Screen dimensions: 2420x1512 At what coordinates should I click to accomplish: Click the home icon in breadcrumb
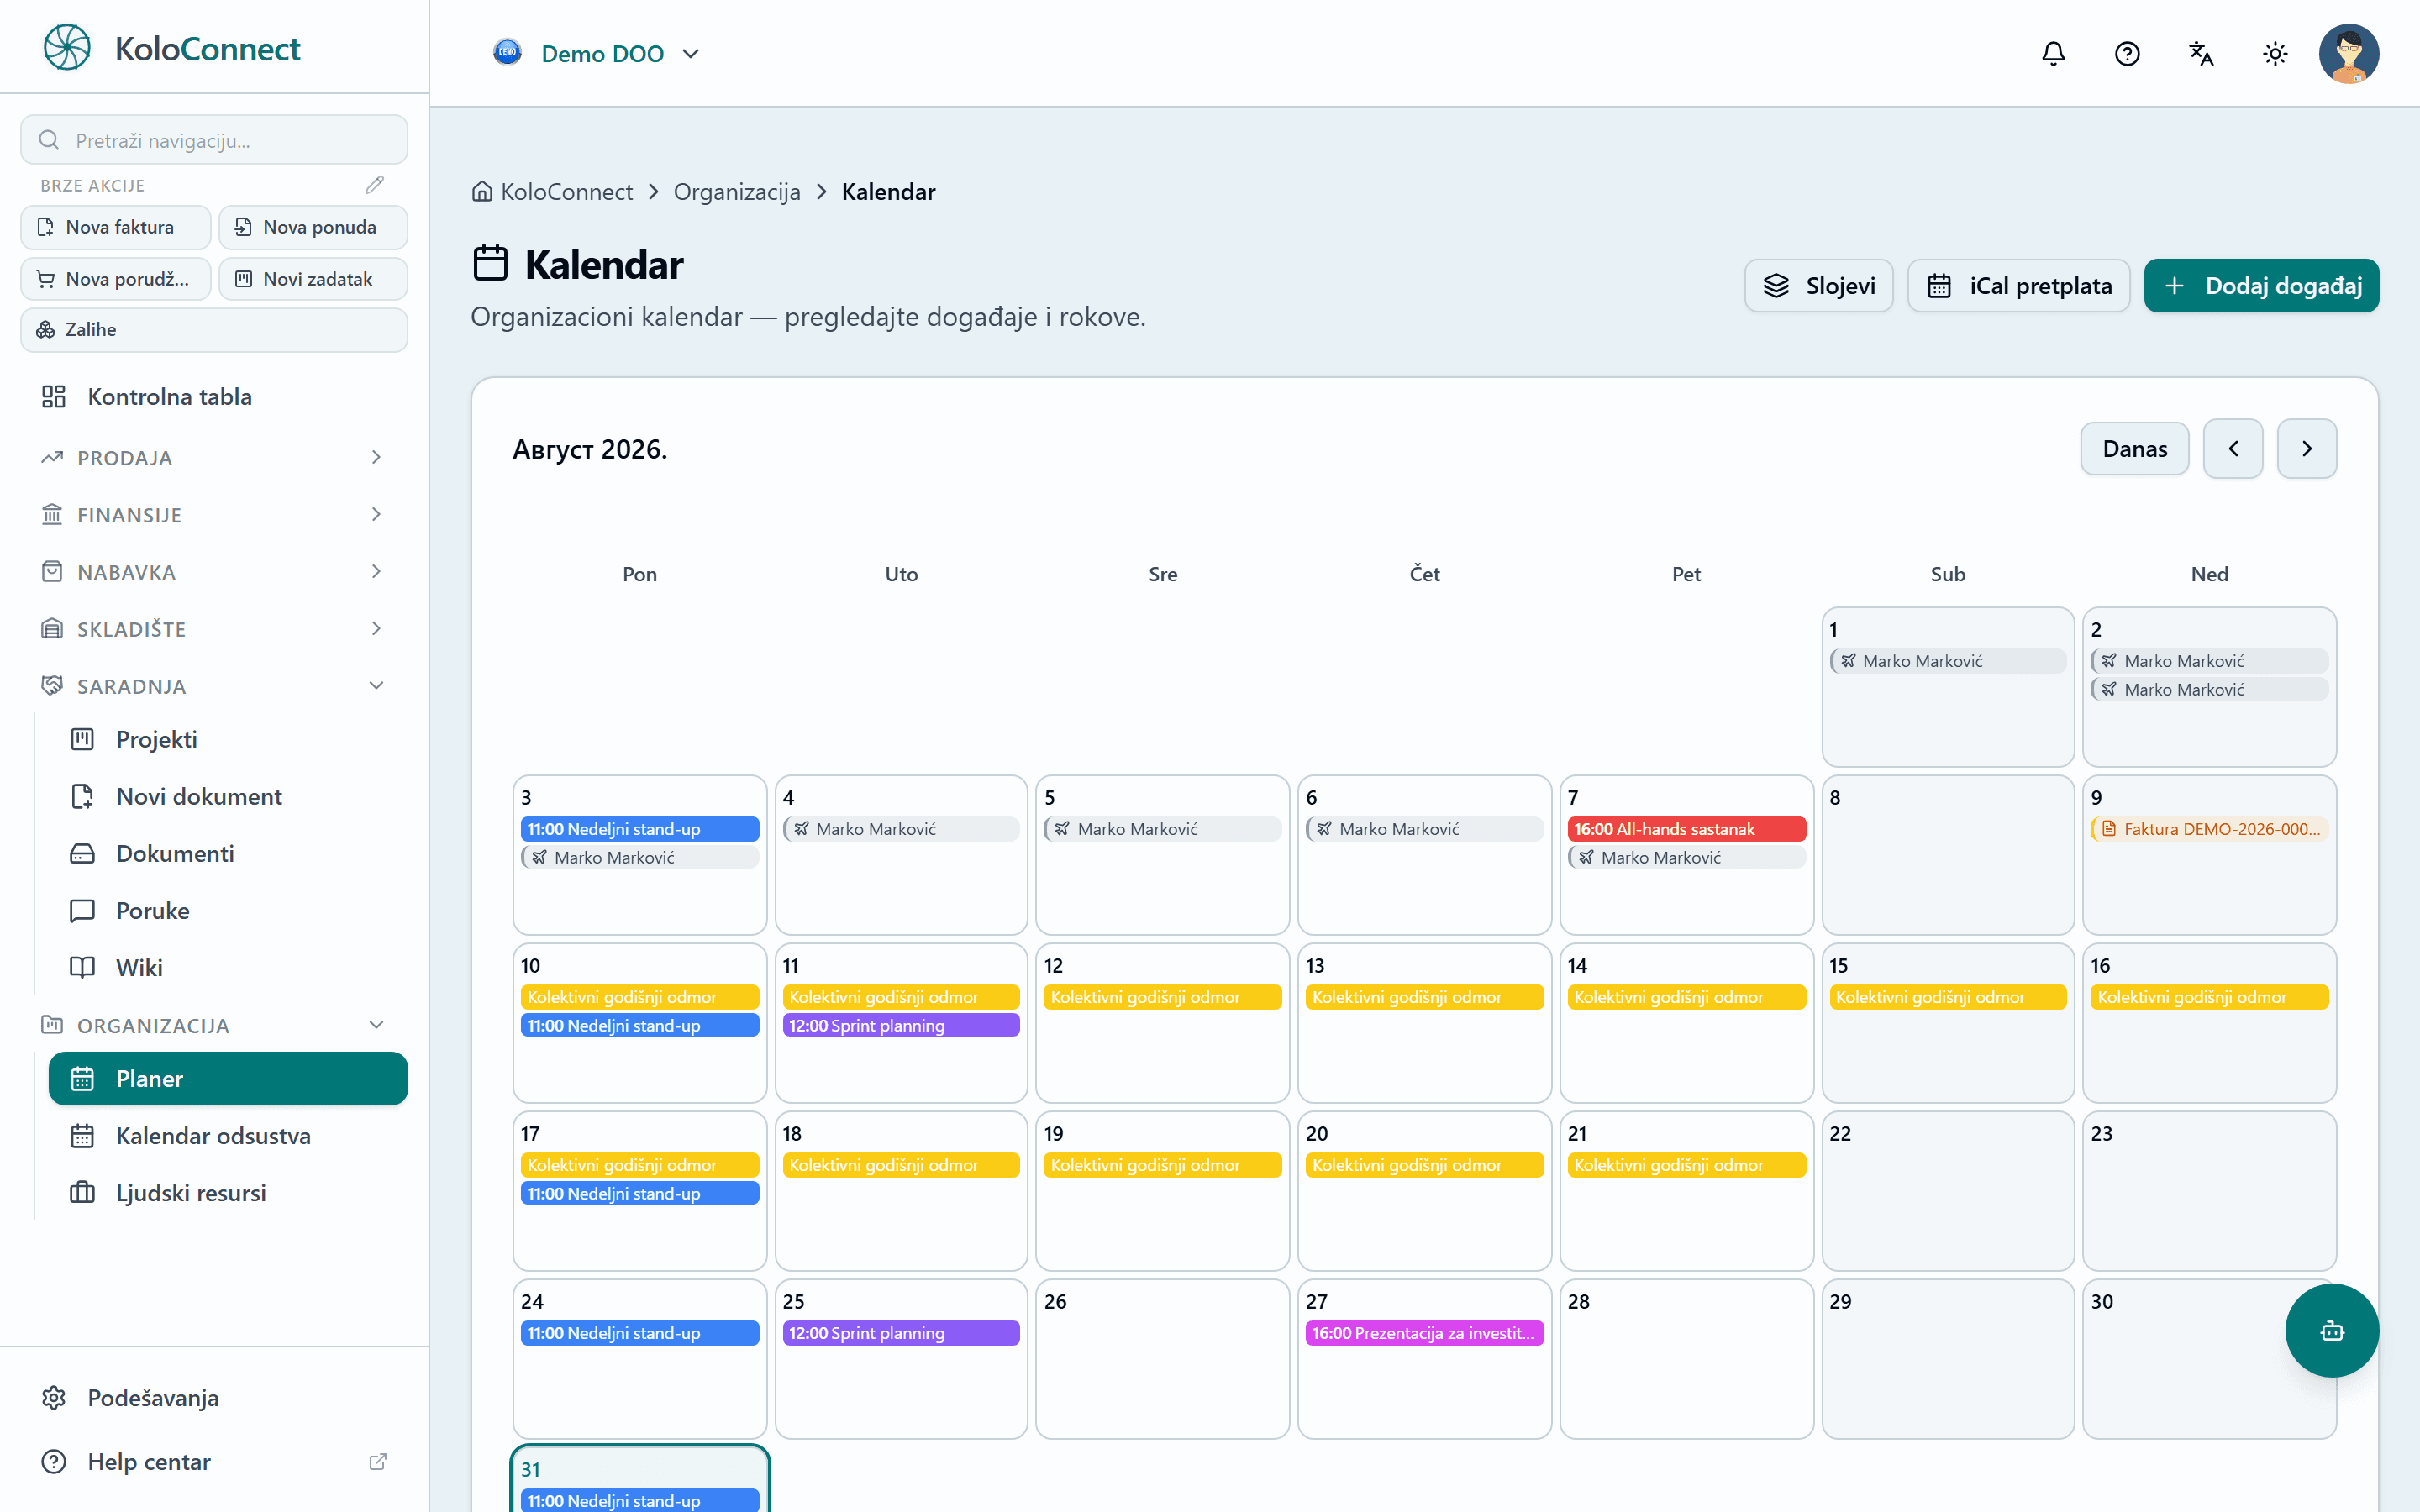(x=482, y=192)
